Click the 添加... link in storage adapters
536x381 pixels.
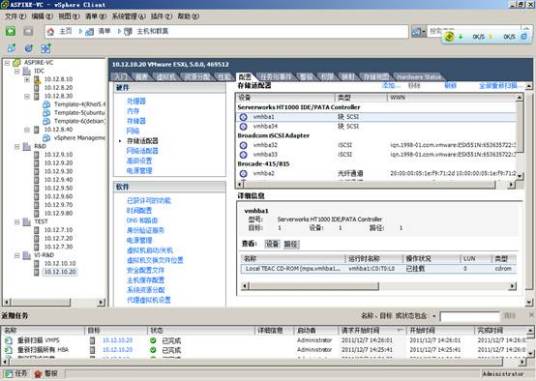point(390,85)
